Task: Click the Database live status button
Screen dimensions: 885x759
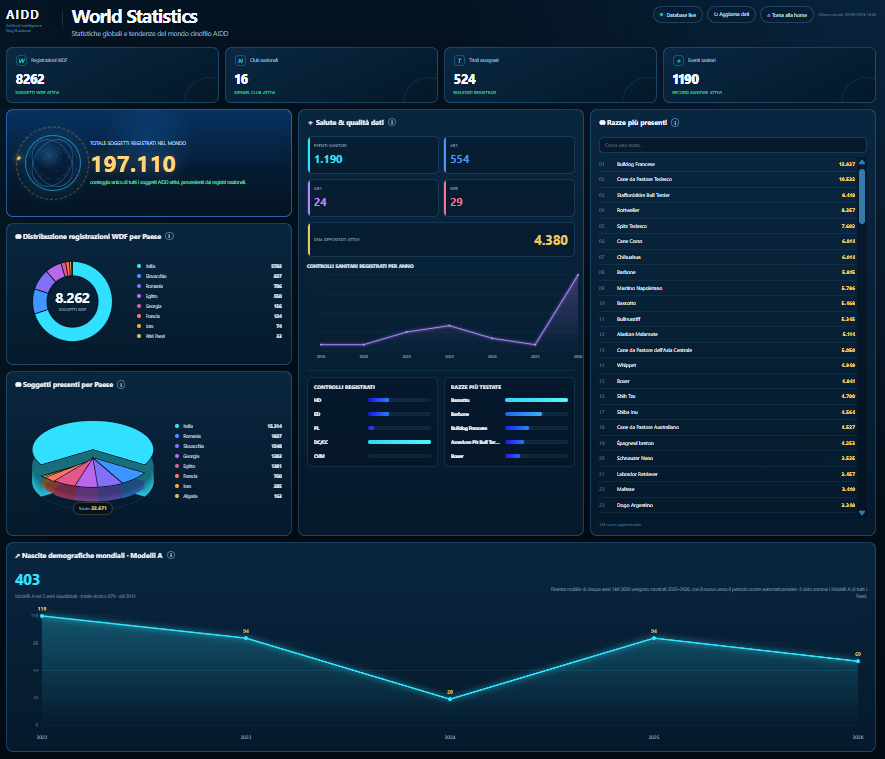Action: click(678, 15)
